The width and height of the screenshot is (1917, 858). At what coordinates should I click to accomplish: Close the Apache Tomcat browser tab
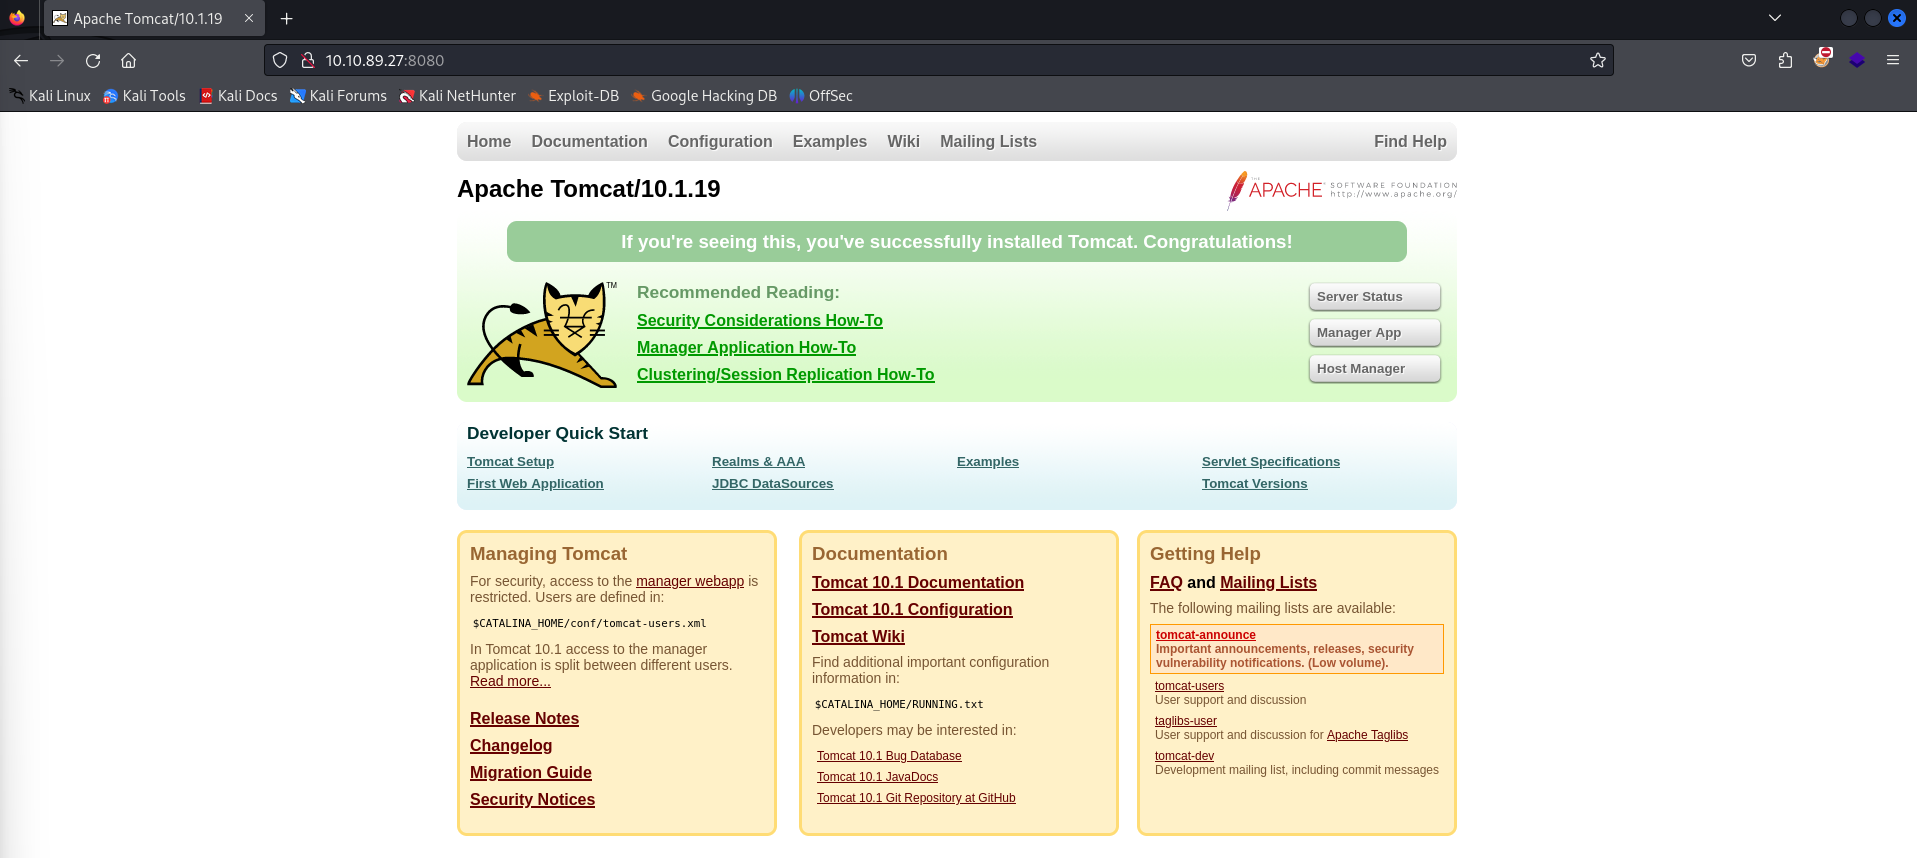click(249, 19)
